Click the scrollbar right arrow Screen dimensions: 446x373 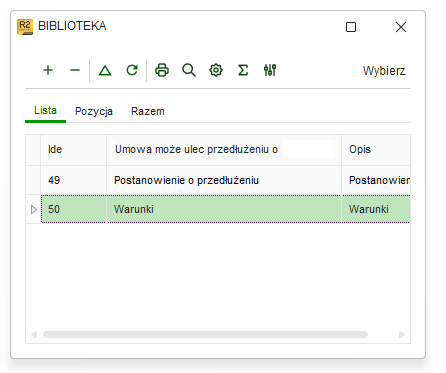(x=402, y=334)
